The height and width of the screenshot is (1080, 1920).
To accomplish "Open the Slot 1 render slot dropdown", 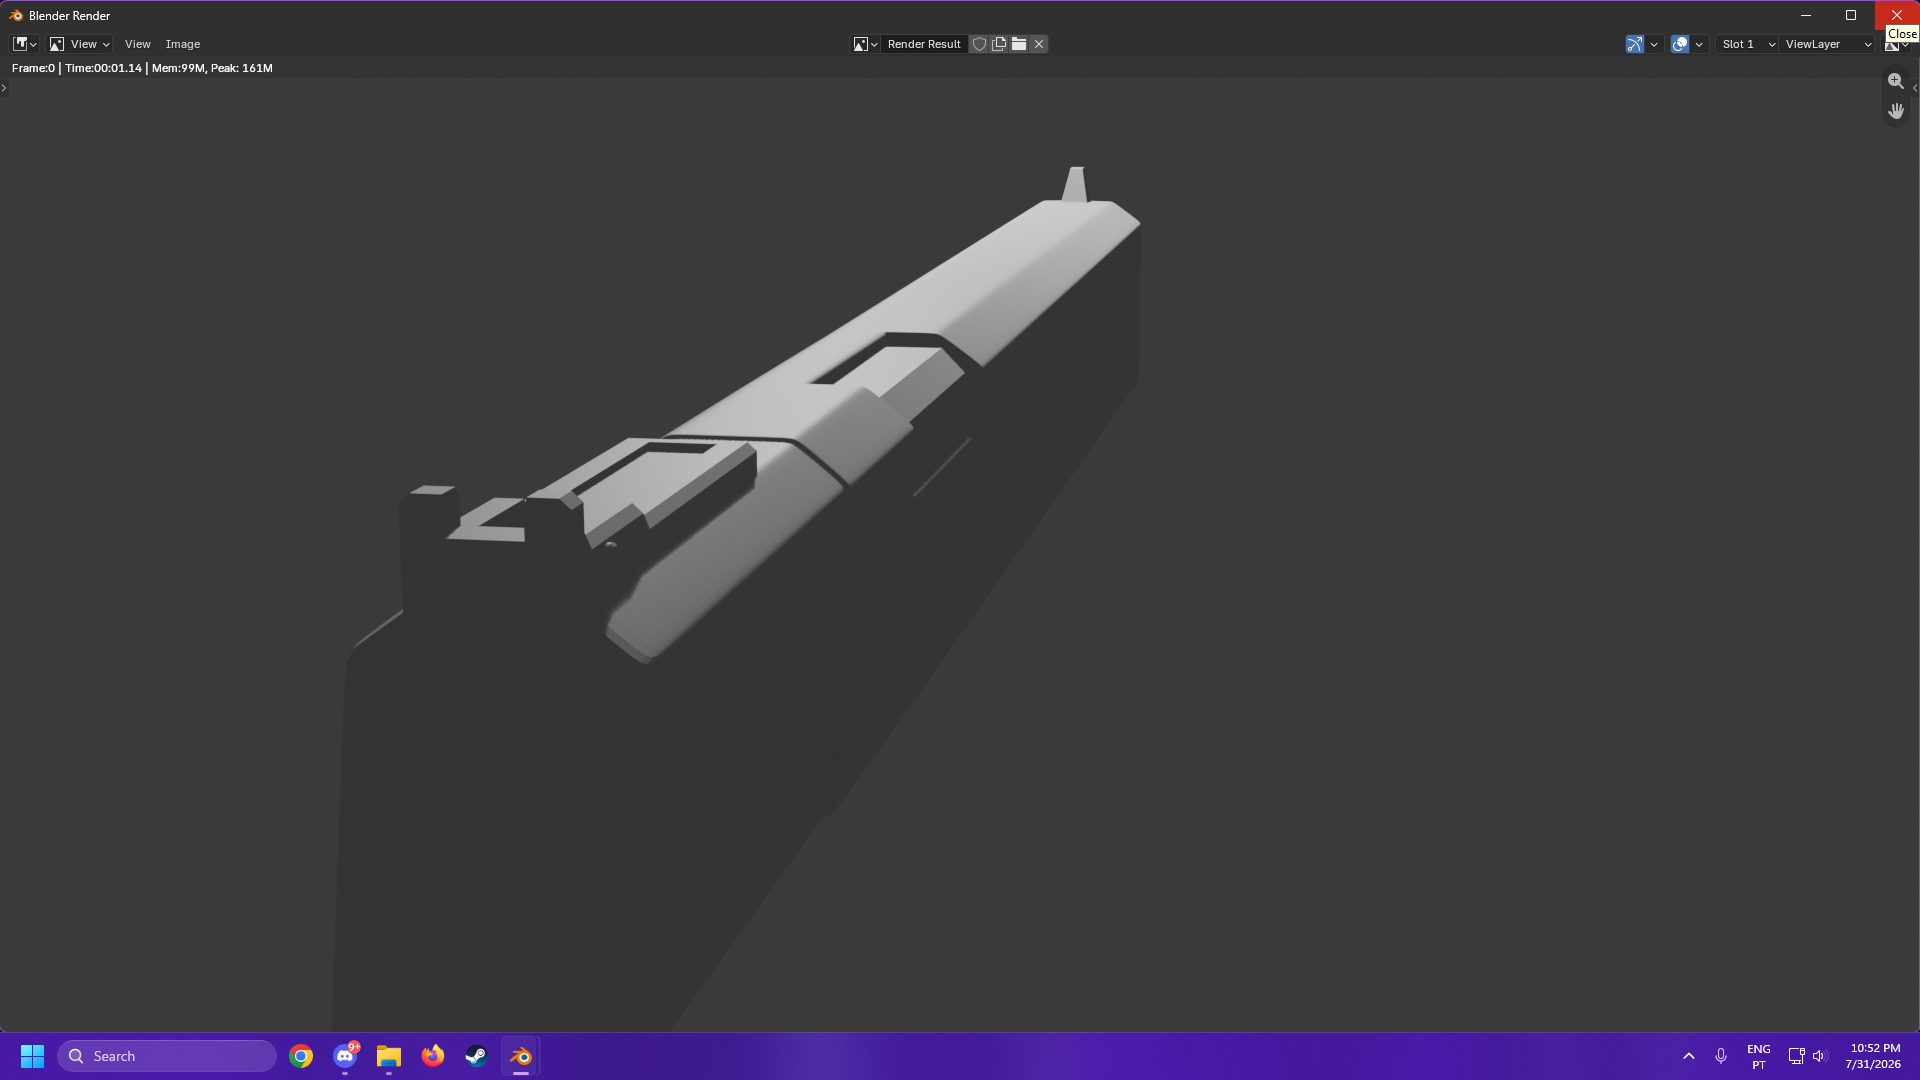I will pyautogui.click(x=1748, y=44).
